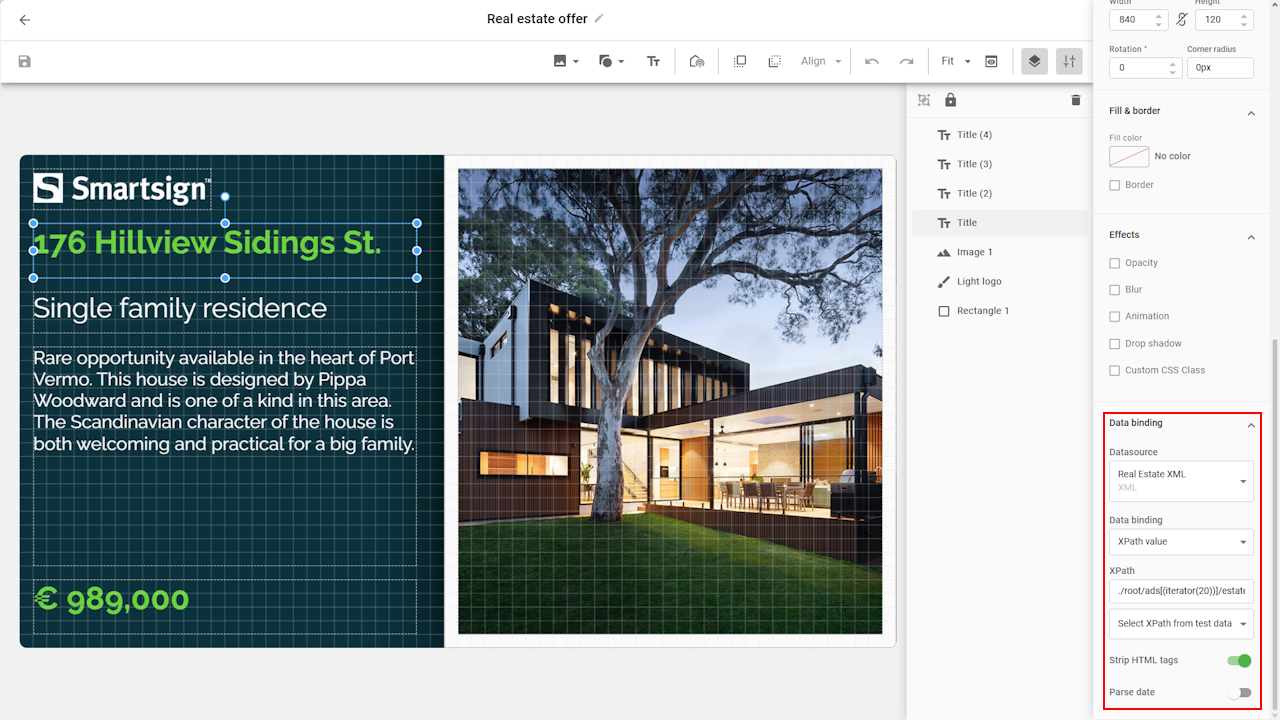Click the lock layer icon
The width and height of the screenshot is (1280, 720).
coord(950,100)
